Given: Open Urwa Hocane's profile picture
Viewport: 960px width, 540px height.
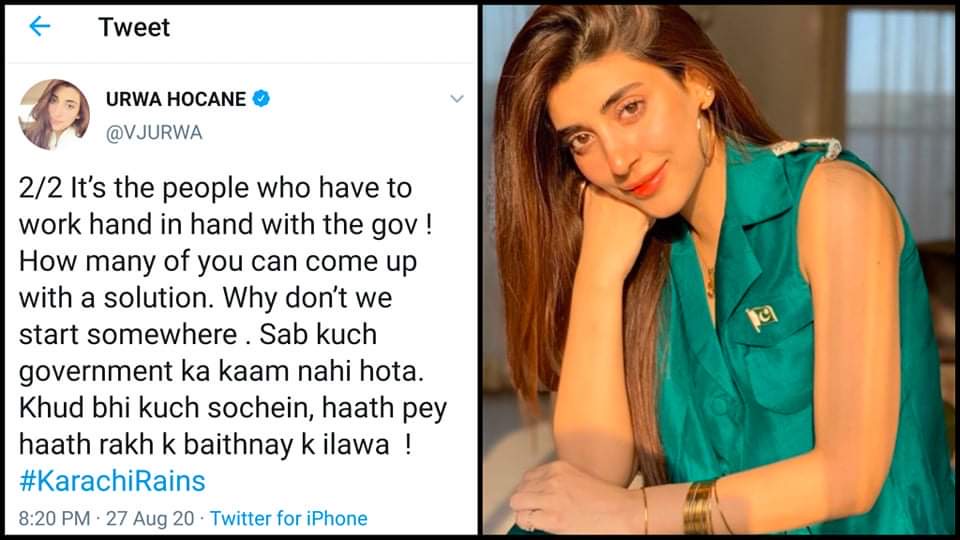Looking at the screenshot, I should pyautogui.click(x=54, y=114).
